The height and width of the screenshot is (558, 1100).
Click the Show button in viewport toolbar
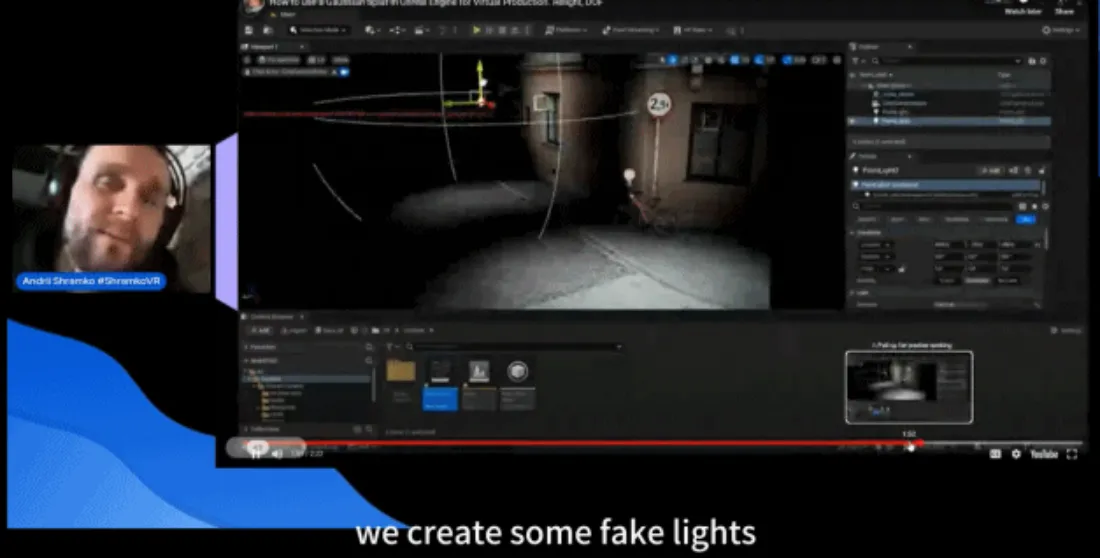pos(340,60)
